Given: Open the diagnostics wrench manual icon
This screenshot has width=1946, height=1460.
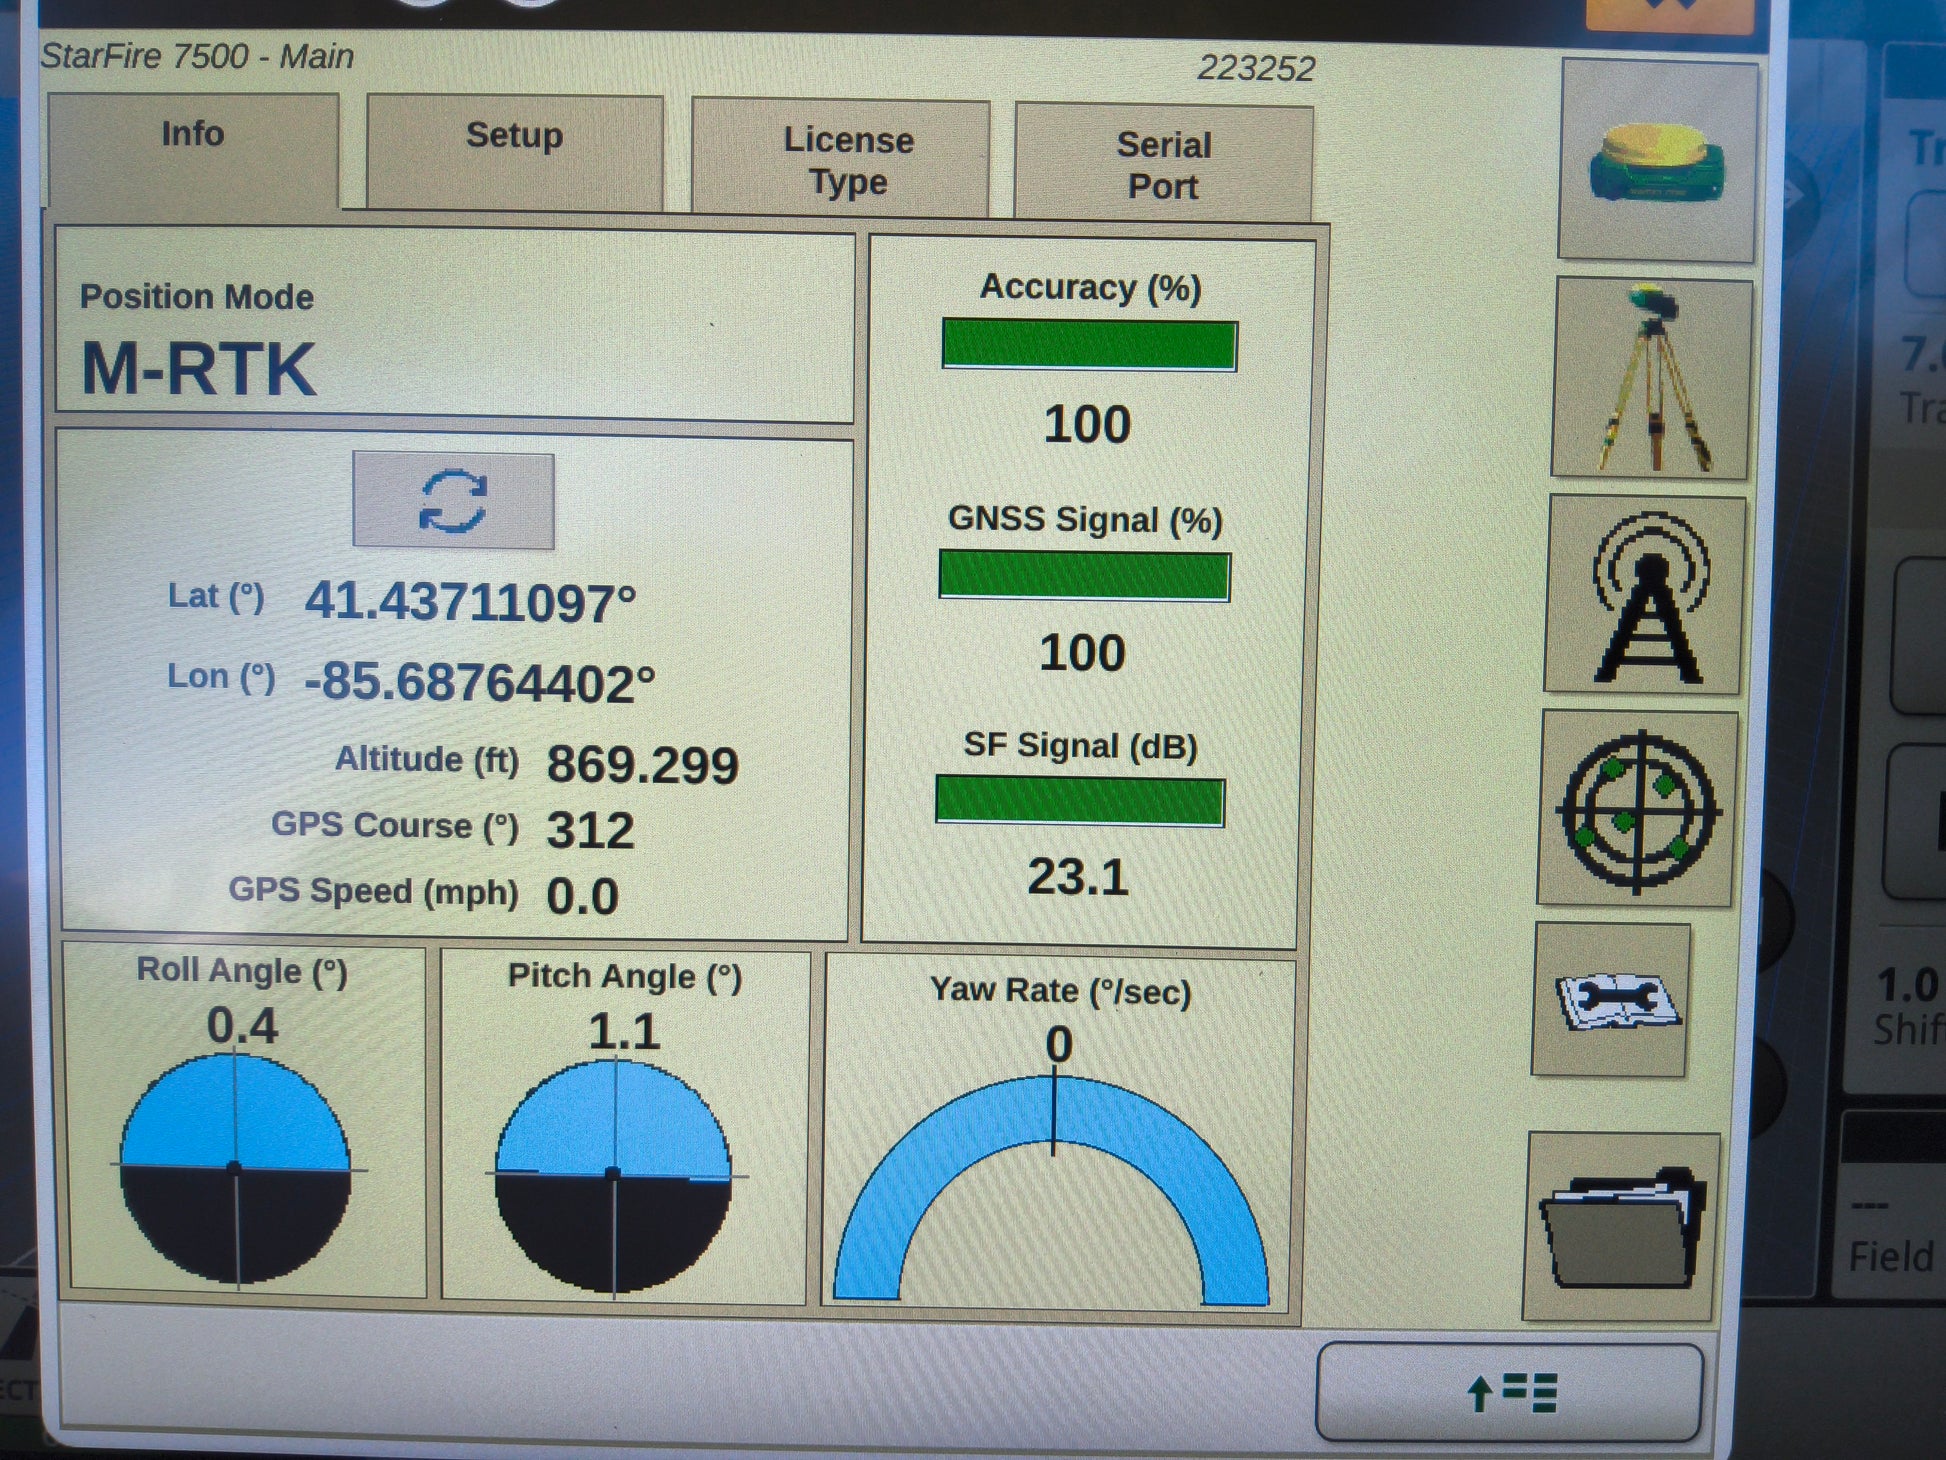Looking at the screenshot, I should click(1612, 1000).
